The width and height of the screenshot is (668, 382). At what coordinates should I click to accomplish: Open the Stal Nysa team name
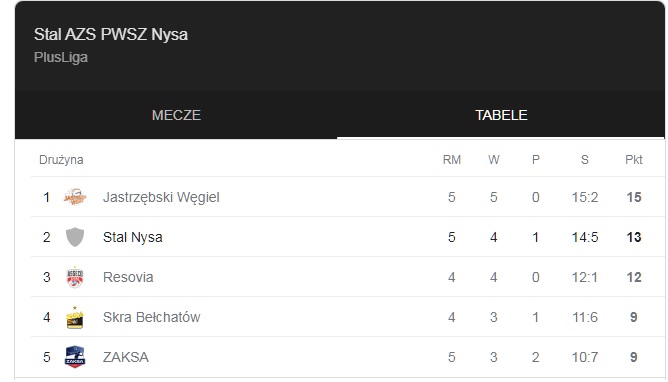point(132,237)
